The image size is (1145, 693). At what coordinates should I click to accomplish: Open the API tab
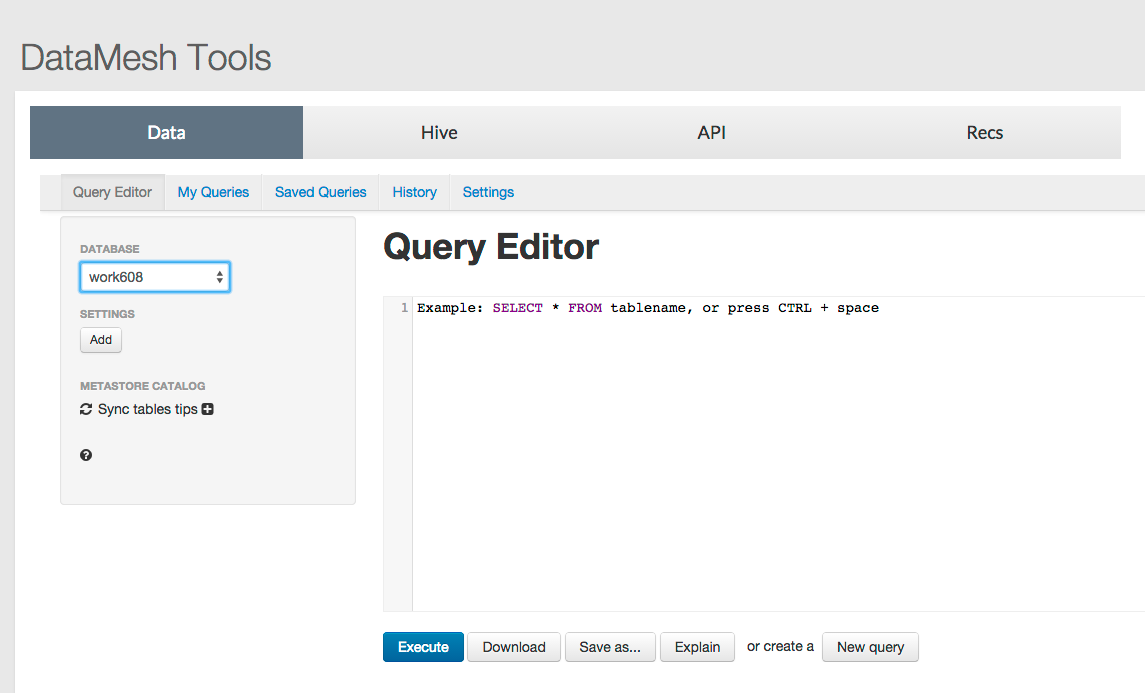[x=712, y=133]
